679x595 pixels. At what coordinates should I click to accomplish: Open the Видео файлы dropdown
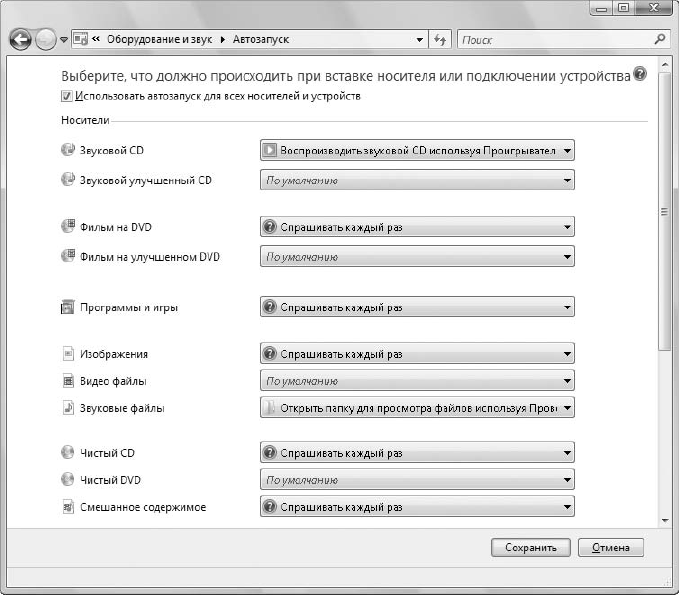coord(417,381)
